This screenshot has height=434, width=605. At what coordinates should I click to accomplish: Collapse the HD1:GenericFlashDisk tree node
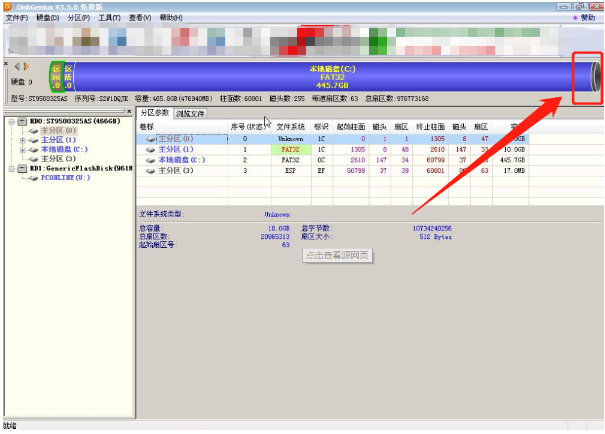(12, 169)
